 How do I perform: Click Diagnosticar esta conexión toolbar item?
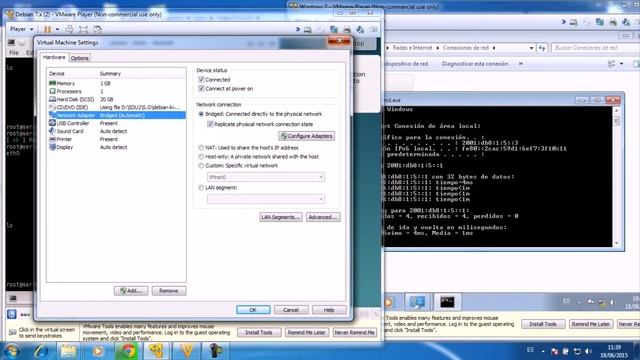pos(475,64)
